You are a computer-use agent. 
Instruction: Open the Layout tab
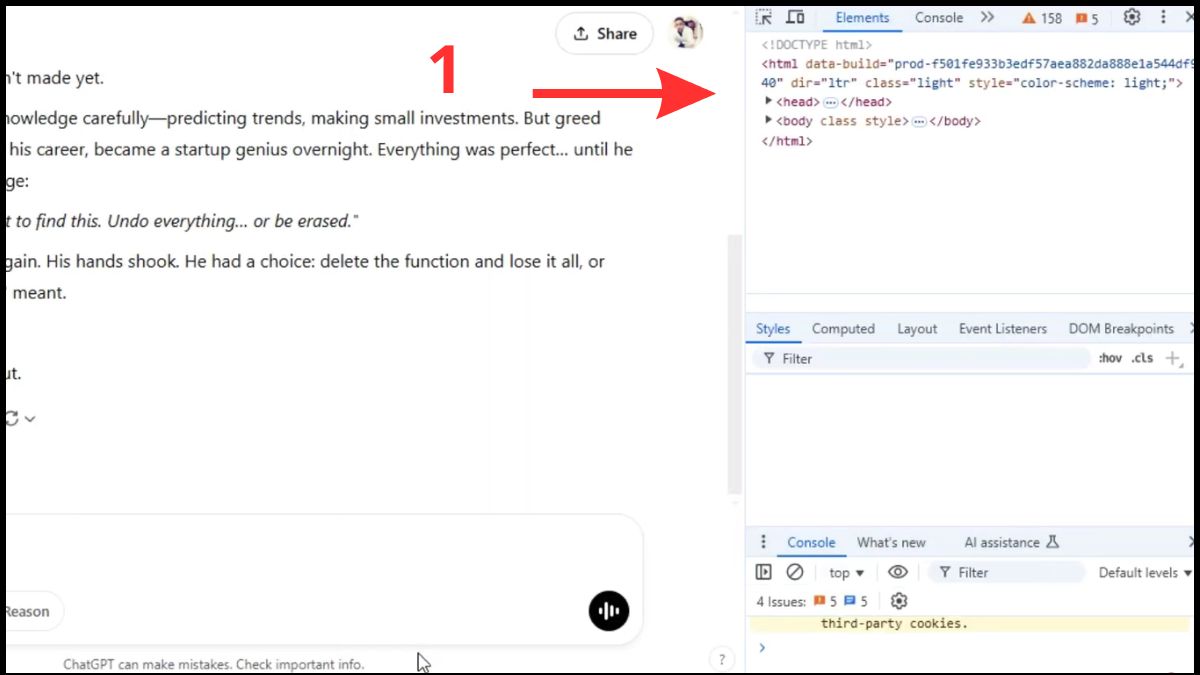[x=917, y=329]
